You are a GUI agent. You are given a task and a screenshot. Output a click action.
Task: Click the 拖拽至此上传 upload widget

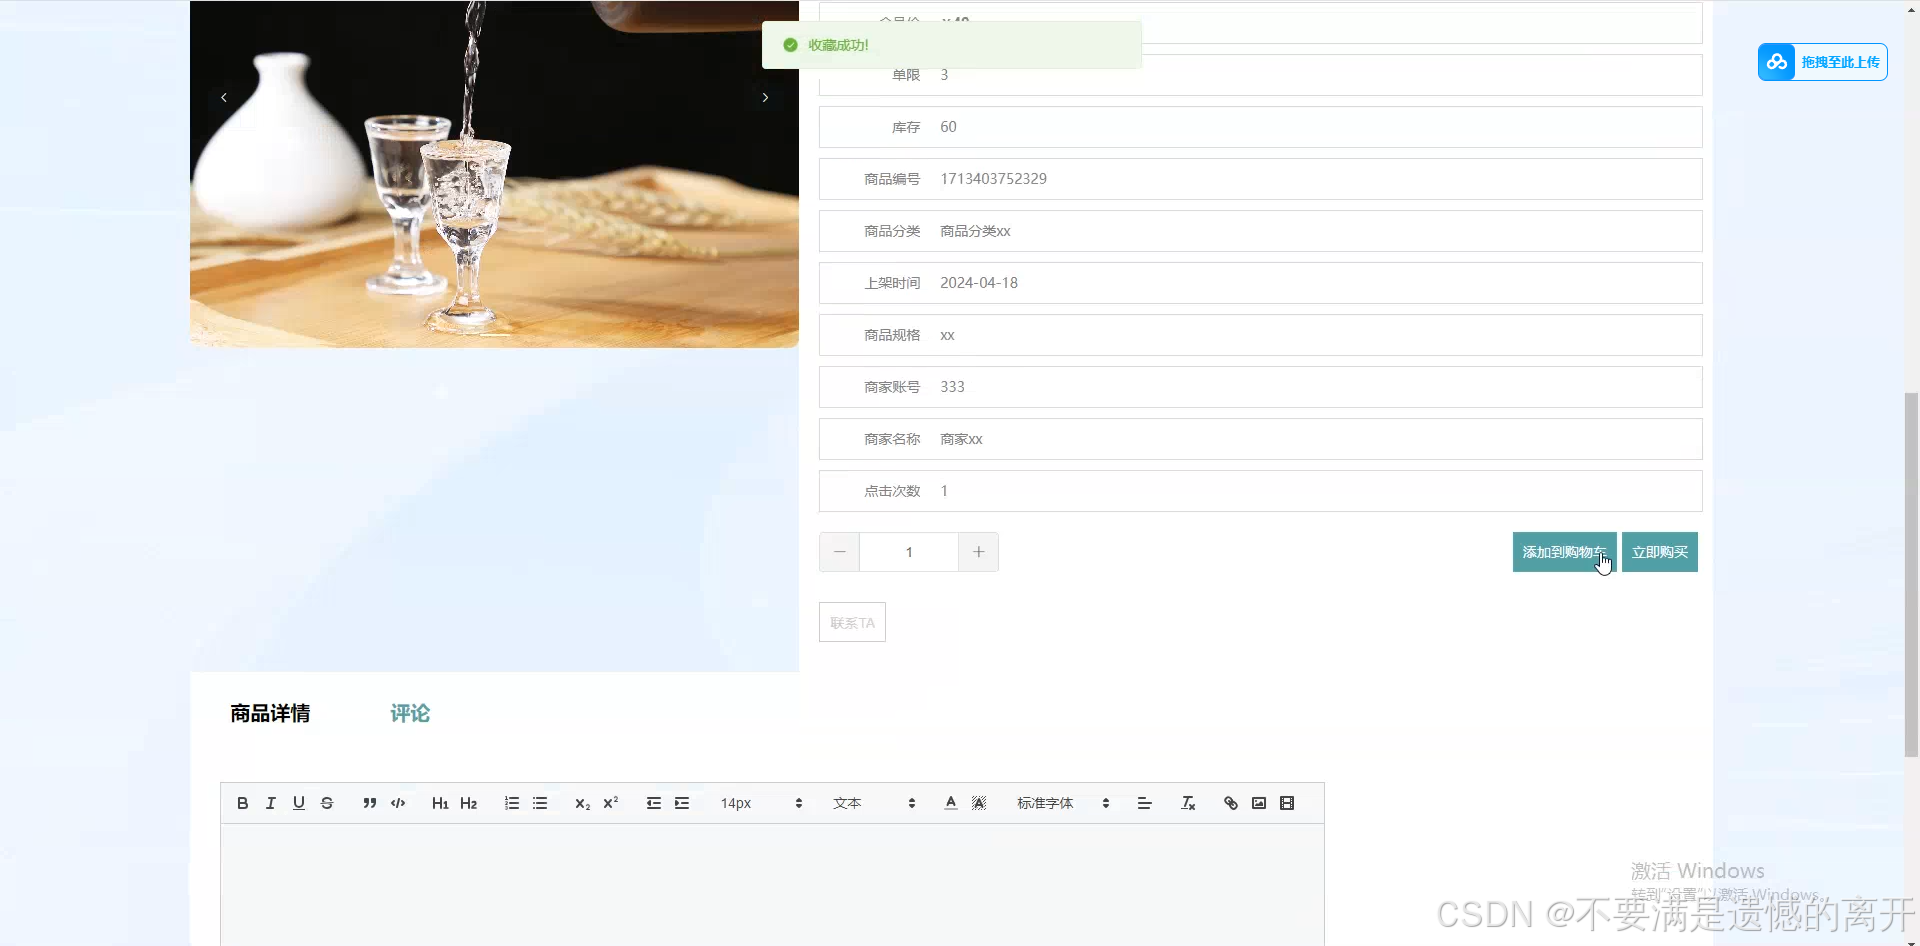click(x=1822, y=62)
